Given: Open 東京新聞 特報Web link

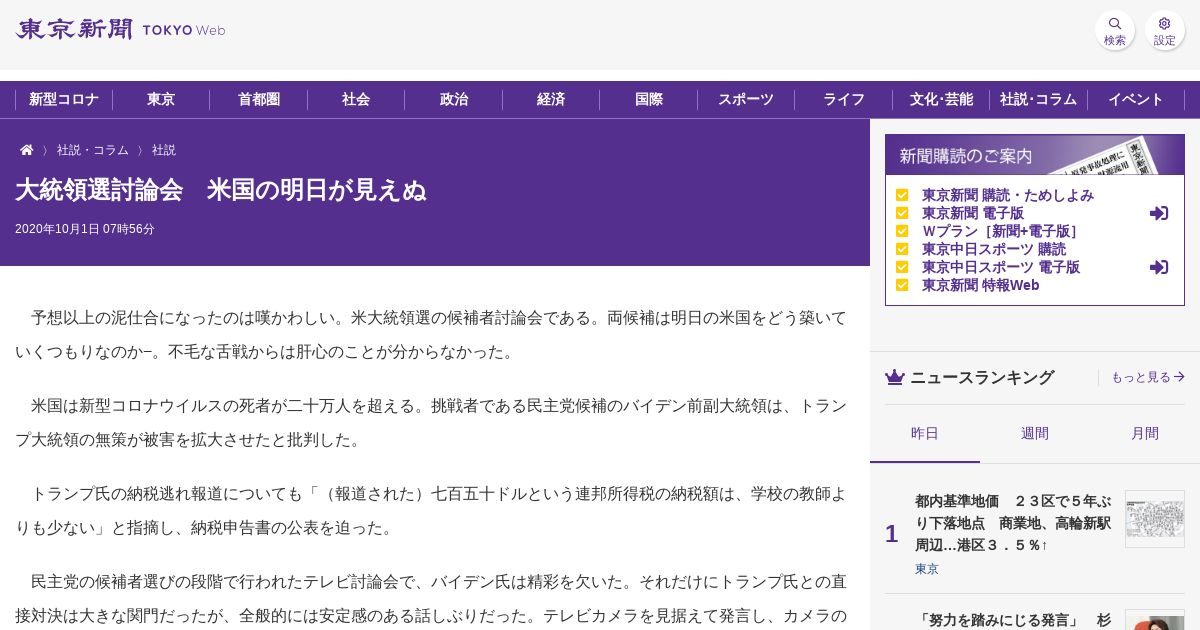Looking at the screenshot, I should (x=981, y=285).
